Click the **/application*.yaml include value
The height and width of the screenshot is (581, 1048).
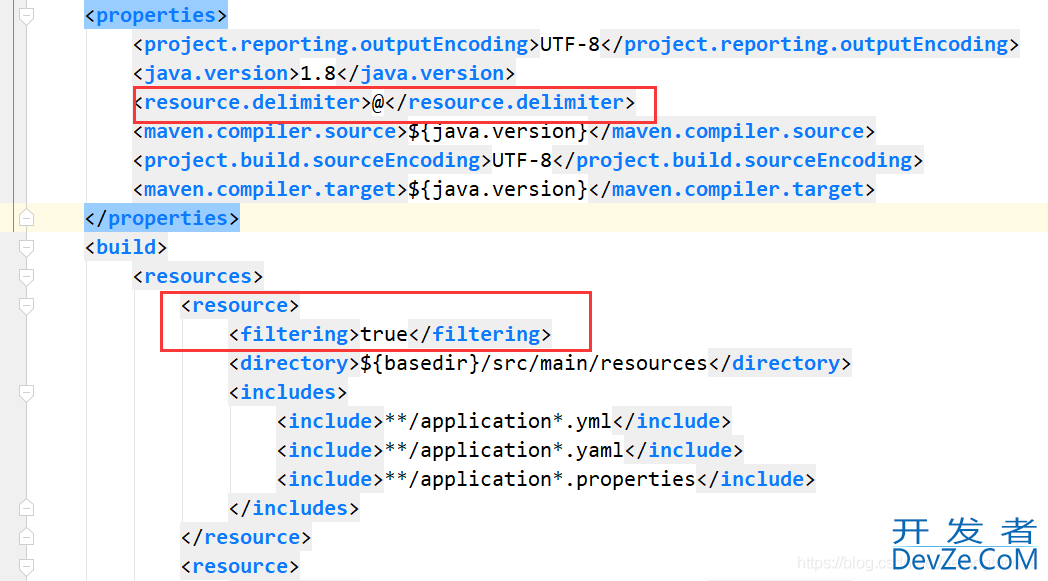505,450
